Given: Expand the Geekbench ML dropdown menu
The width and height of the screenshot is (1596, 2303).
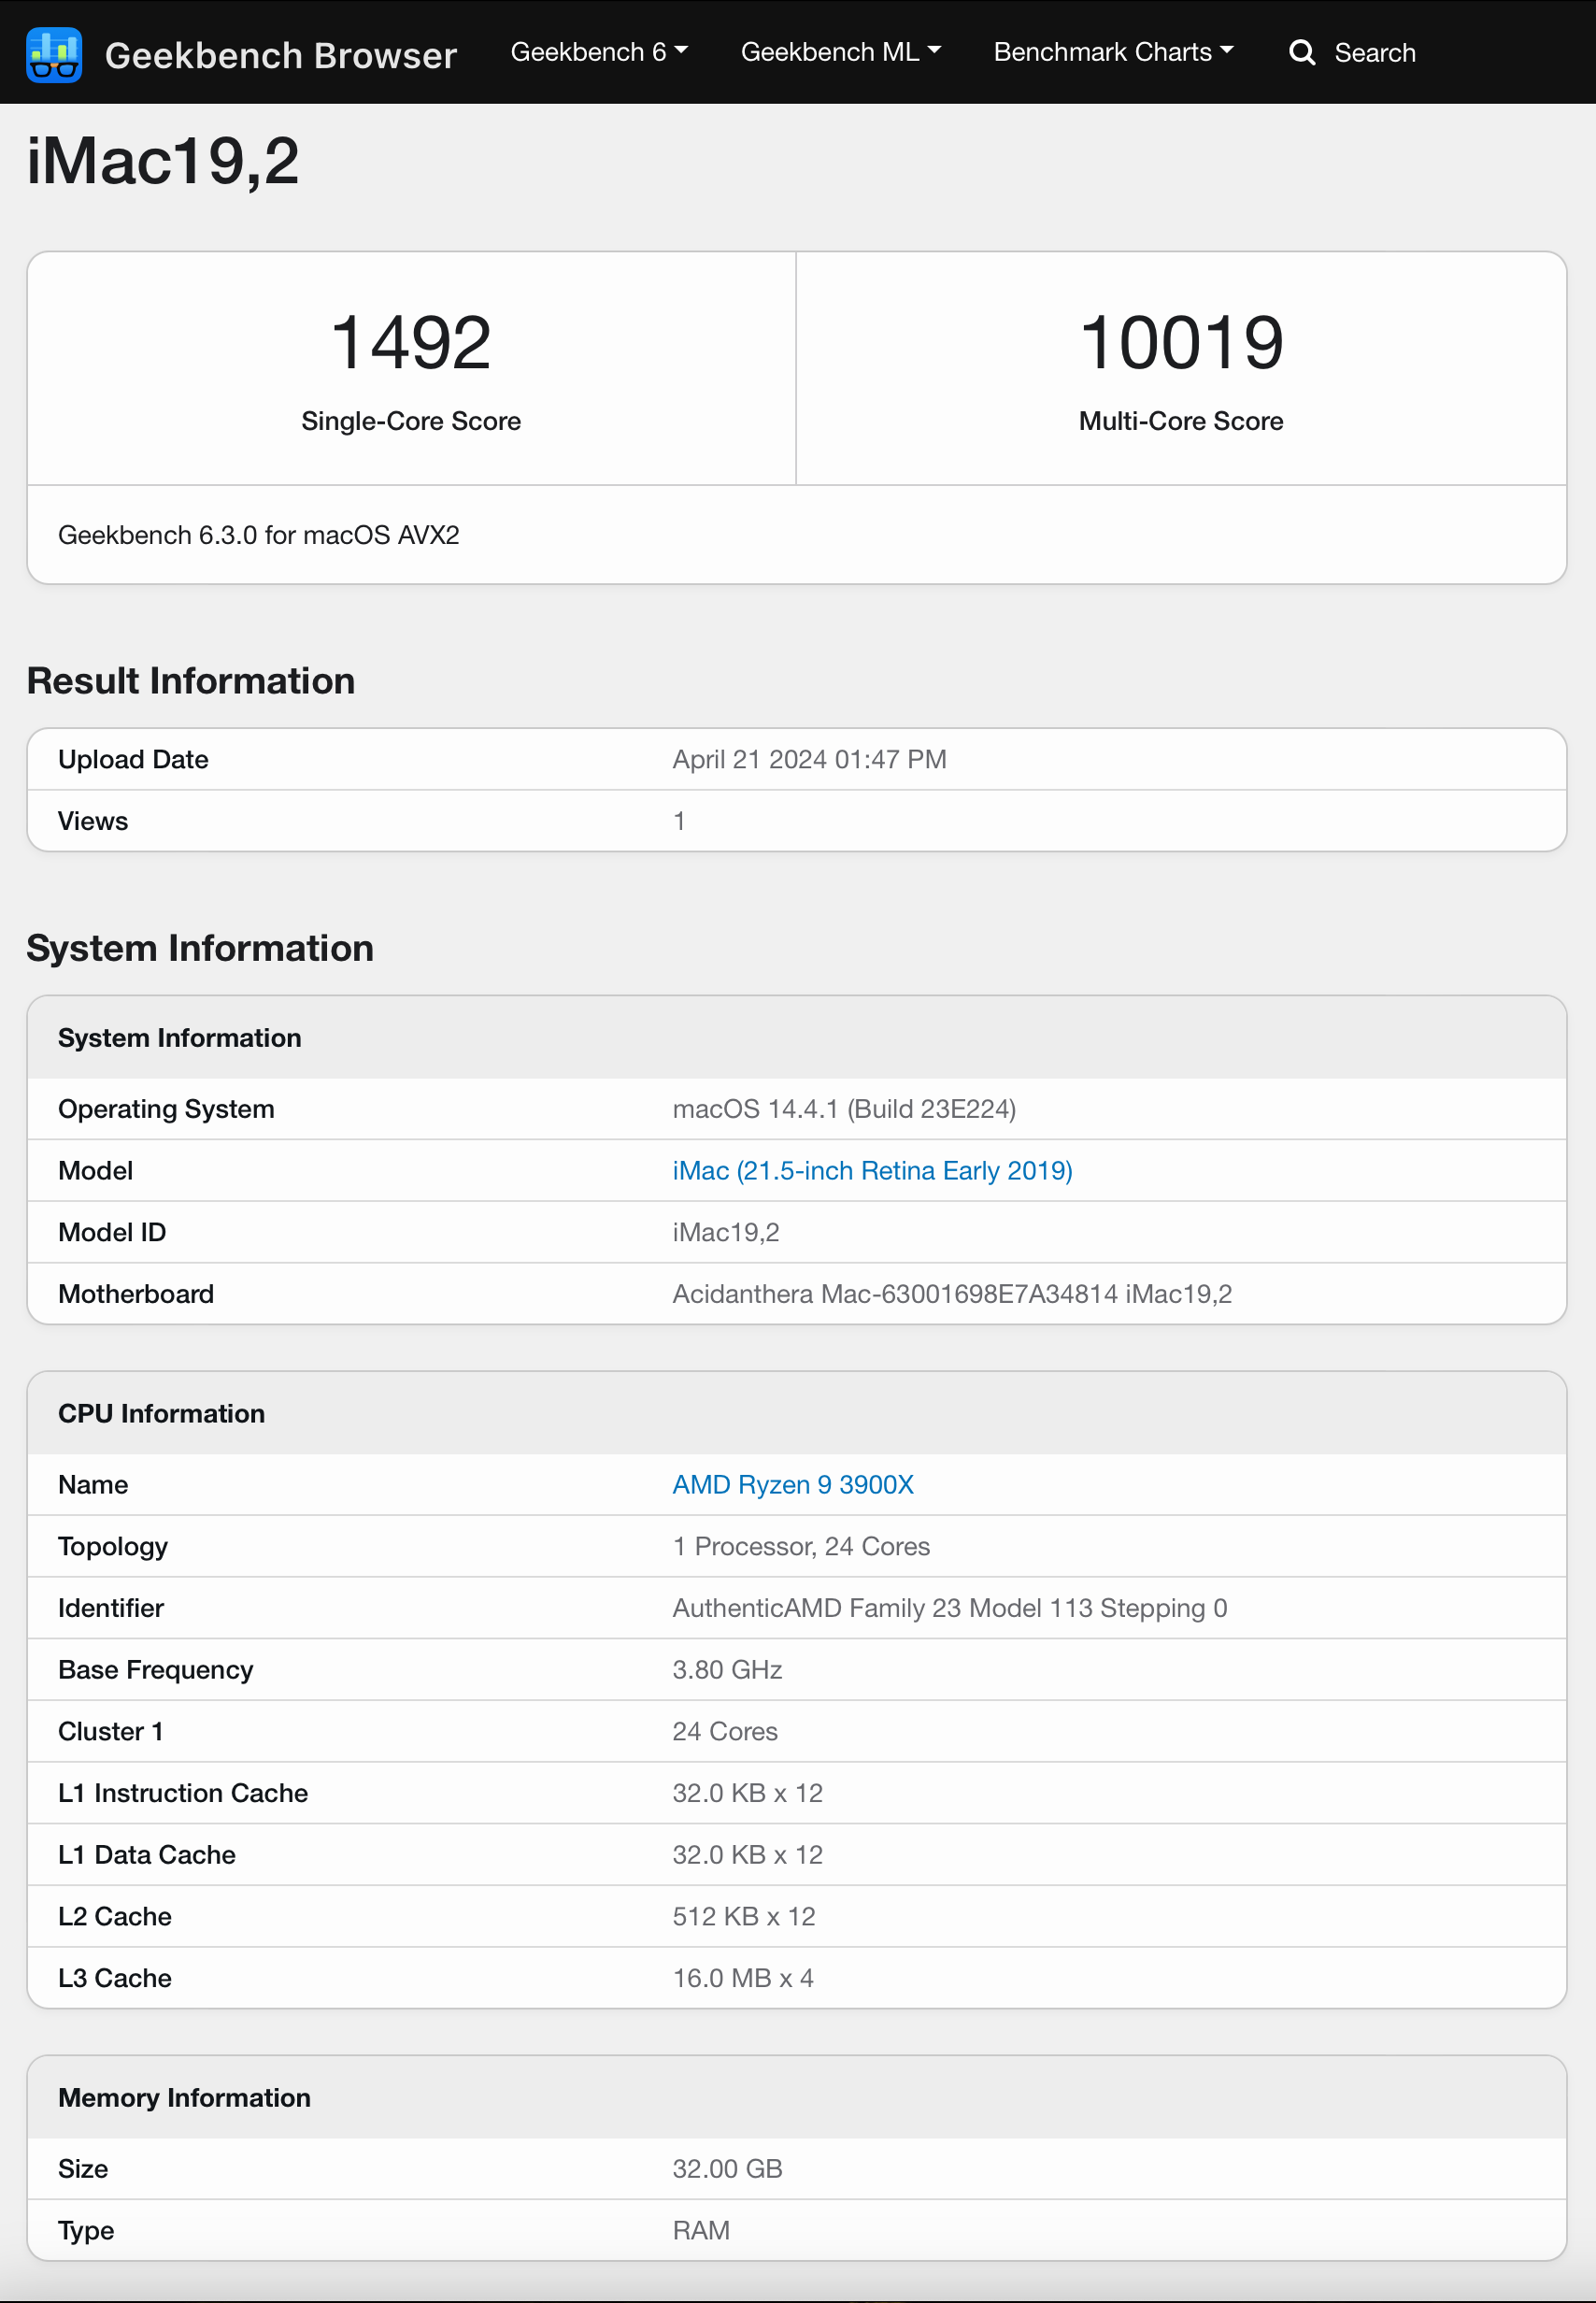Looking at the screenshot, I should [840, 52].
